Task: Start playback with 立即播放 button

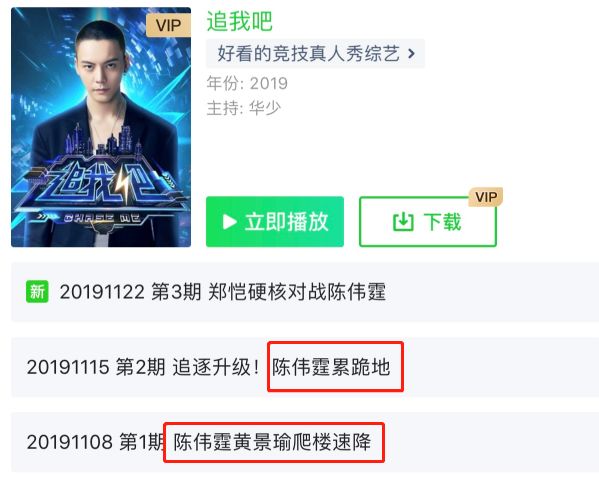Action: click(275, 222)
